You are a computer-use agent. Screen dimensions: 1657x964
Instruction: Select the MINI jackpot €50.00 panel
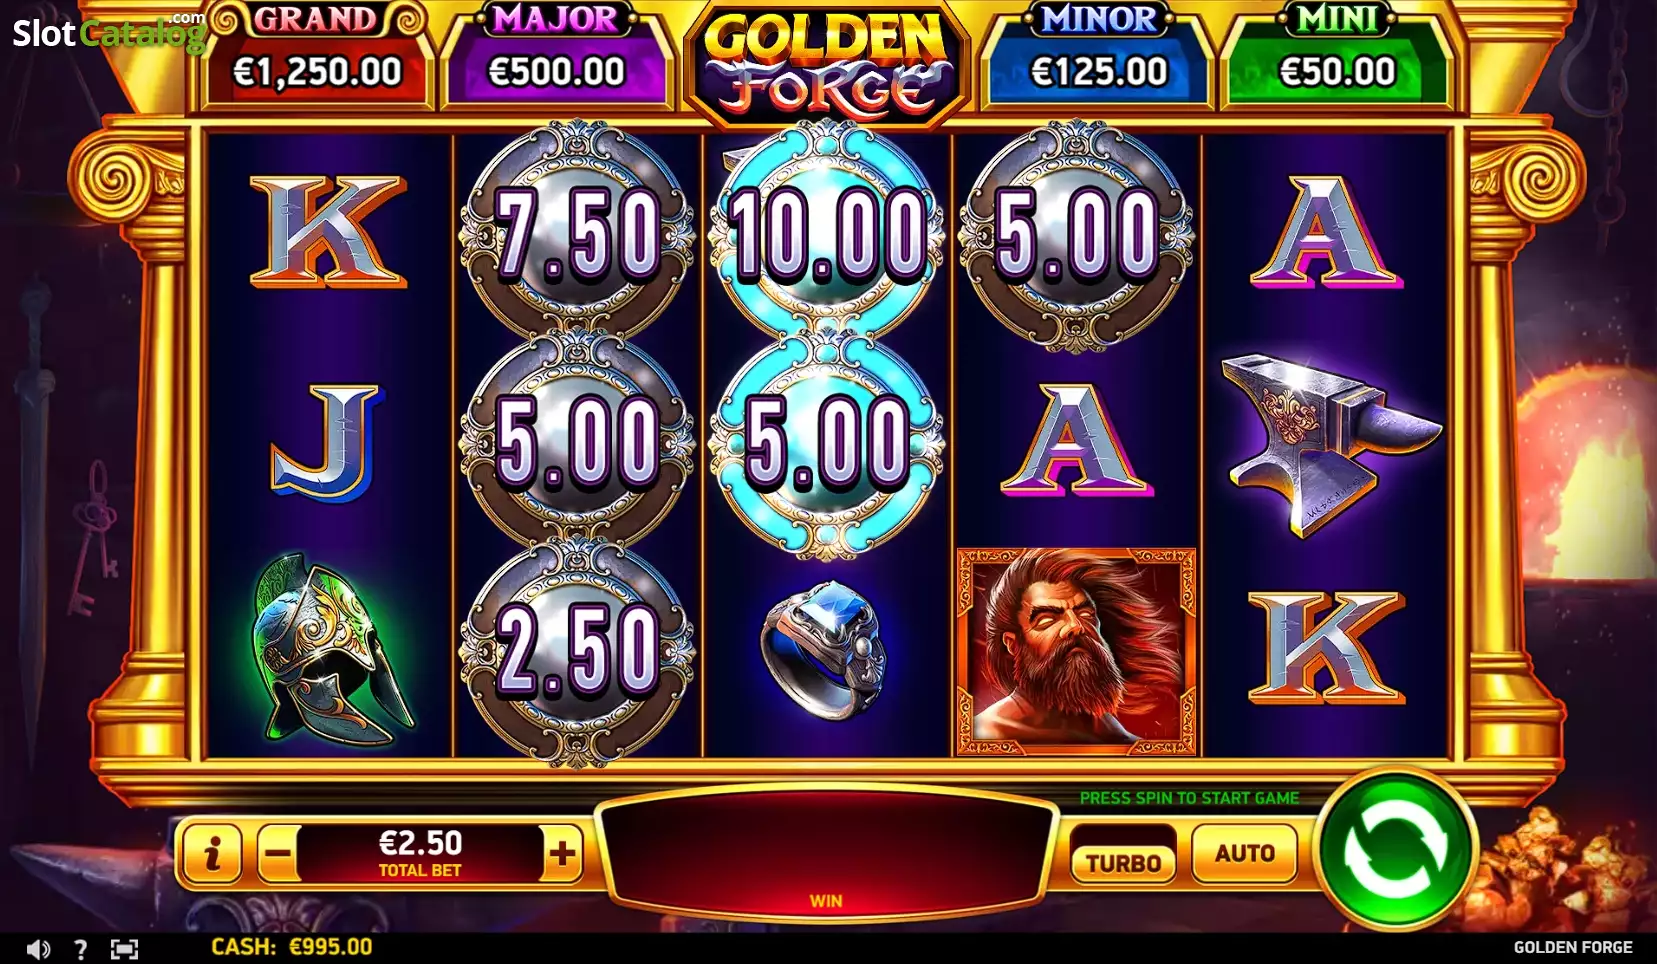point(1337,56)
